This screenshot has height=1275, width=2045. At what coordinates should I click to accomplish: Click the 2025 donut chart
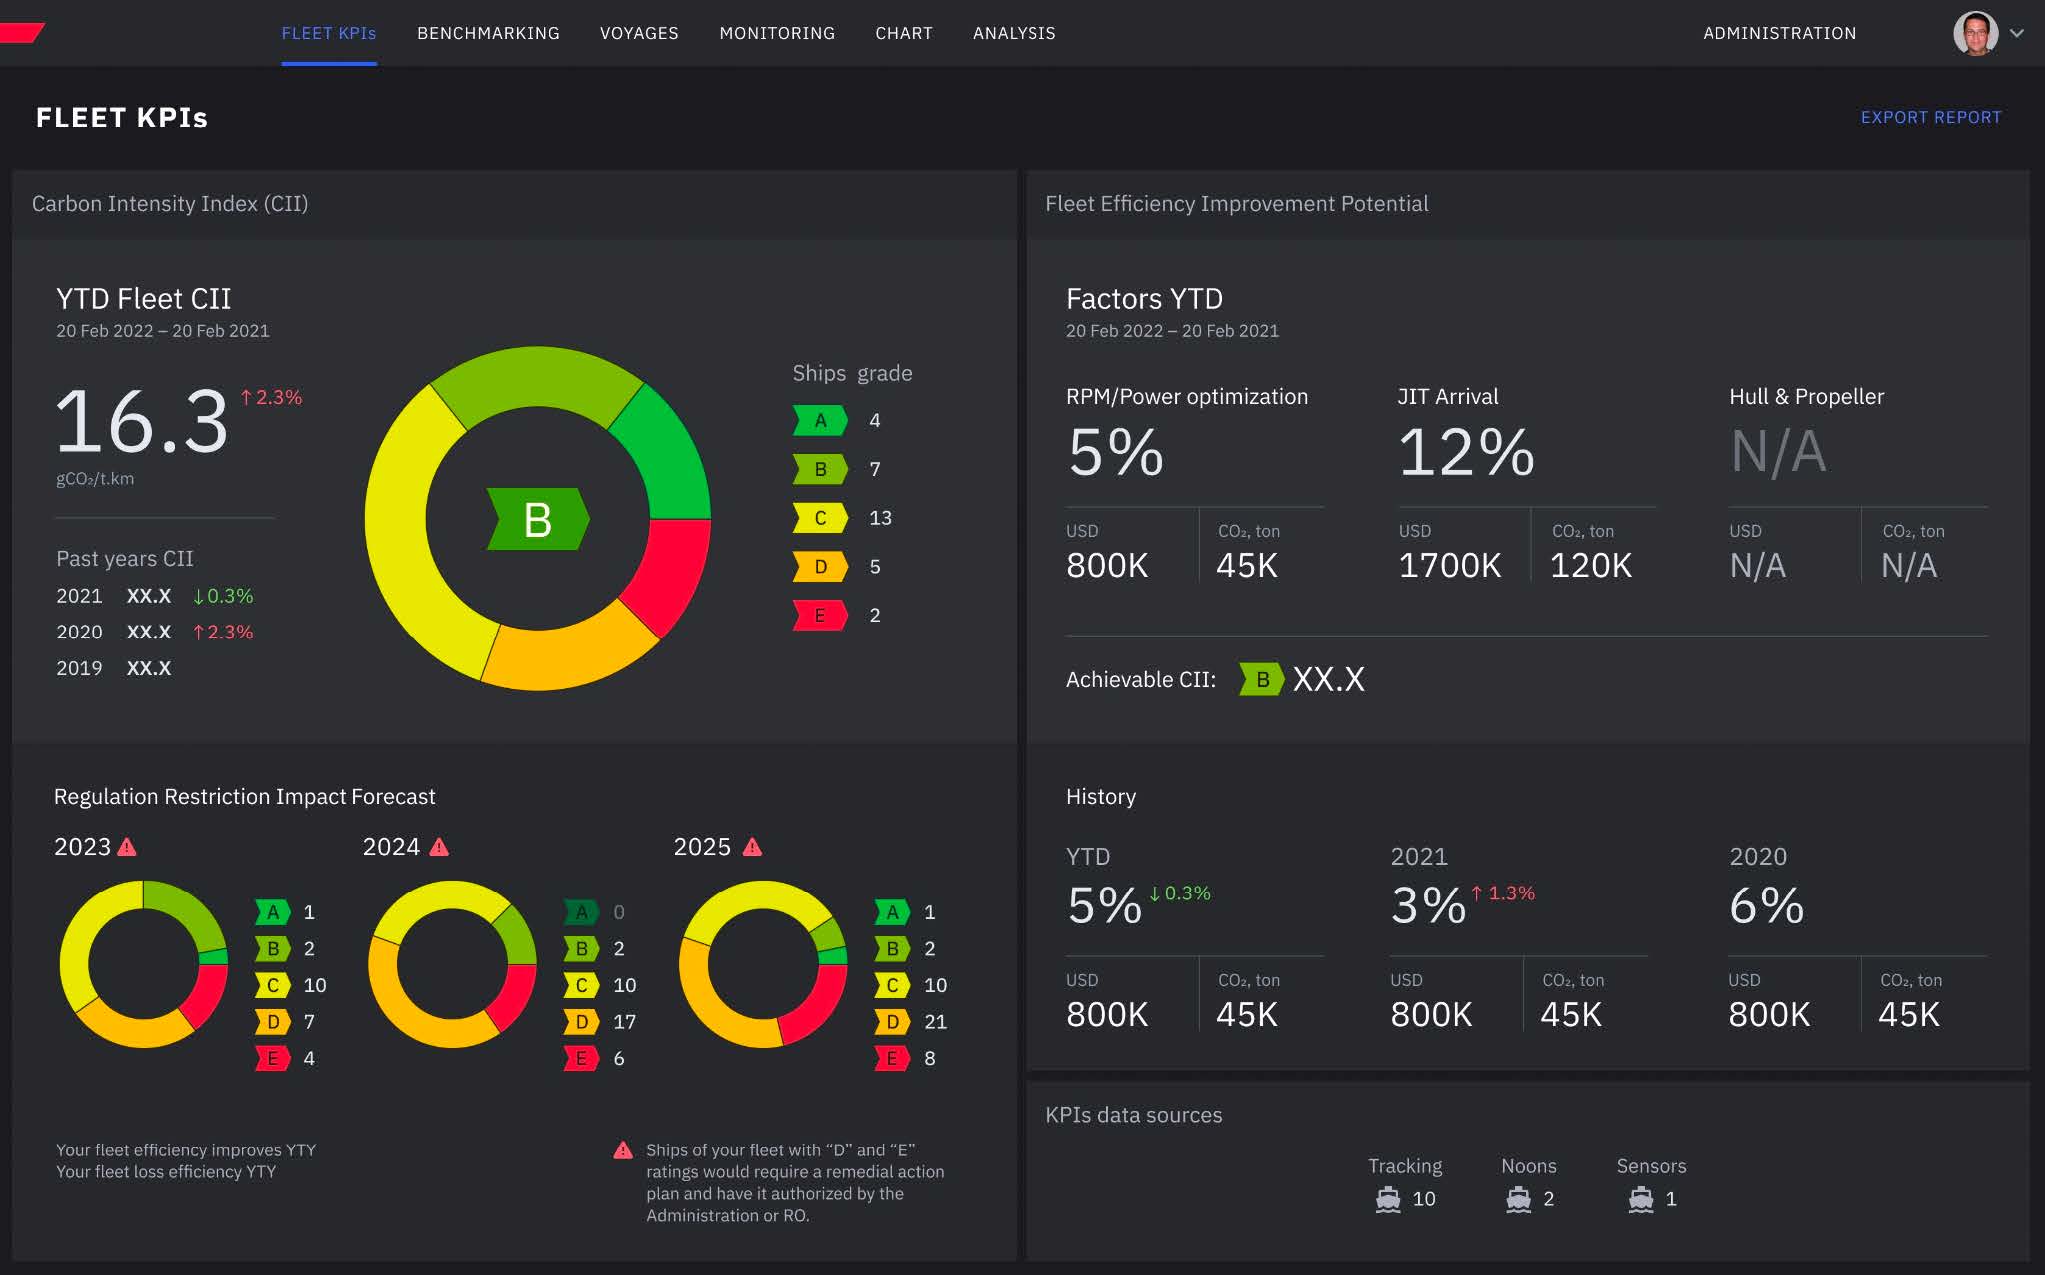[x=763, y=965]
